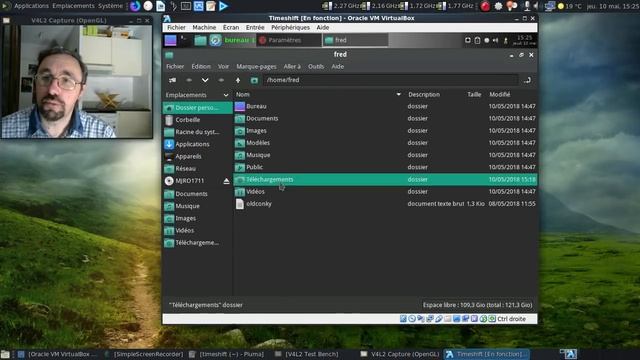The width and height of the screenshot is (640, 360).
Task: Switch to V4L2 Test Bench taskbar entry
Action: click(307, 354)
